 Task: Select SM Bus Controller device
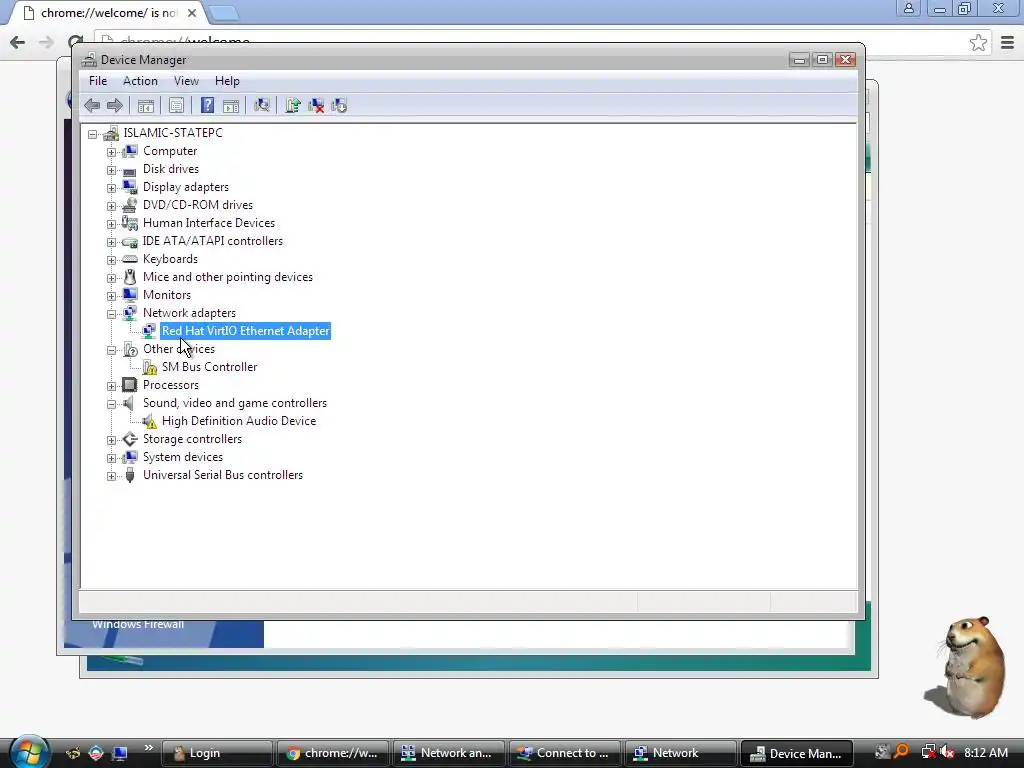coord(210,367)
